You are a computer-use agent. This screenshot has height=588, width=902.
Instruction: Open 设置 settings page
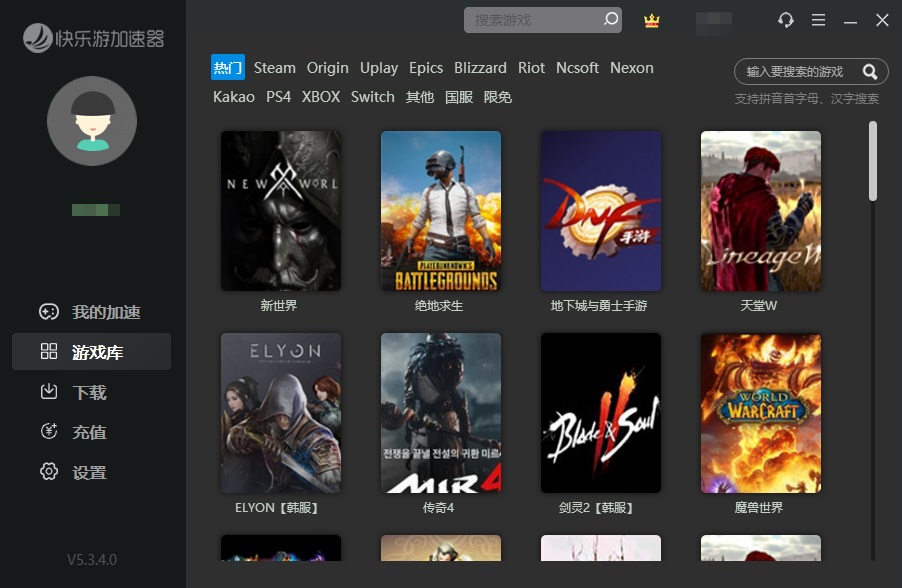tap(91, 472)
